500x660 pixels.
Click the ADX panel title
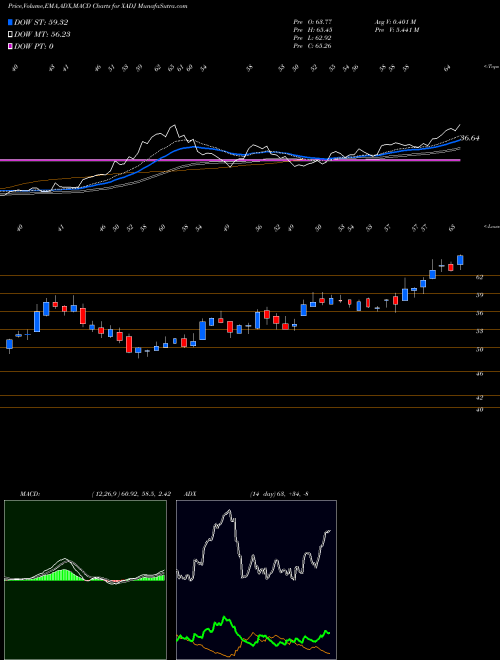[x=191, y=494]
